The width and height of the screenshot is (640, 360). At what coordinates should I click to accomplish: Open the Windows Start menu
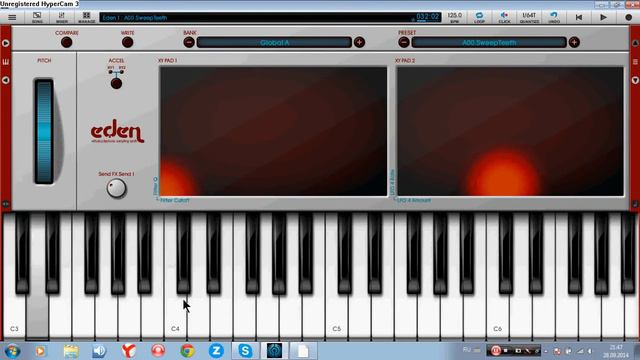[x=13, y=351]
